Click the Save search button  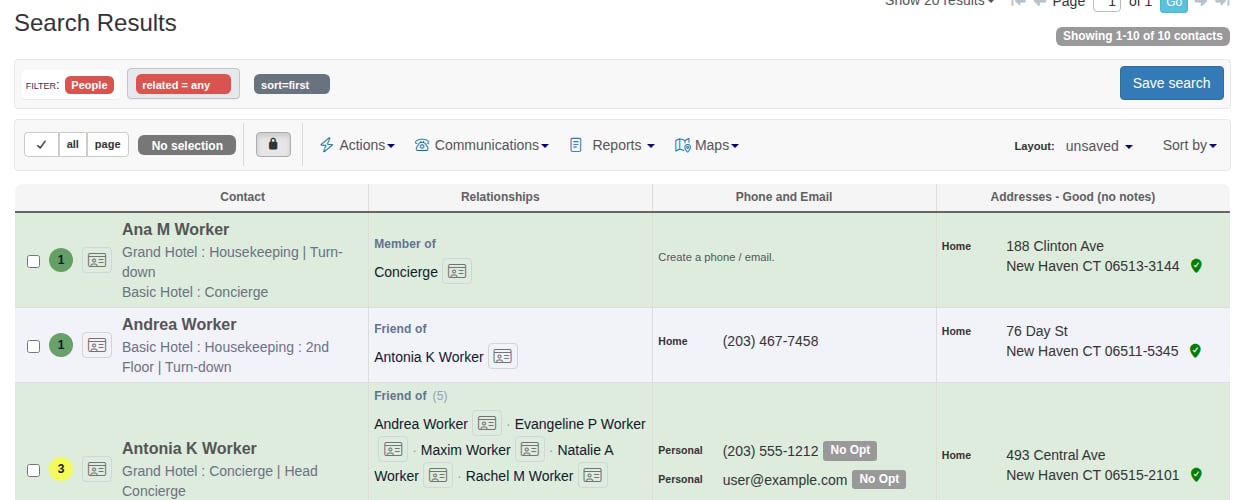click(x=1171, y=83)
